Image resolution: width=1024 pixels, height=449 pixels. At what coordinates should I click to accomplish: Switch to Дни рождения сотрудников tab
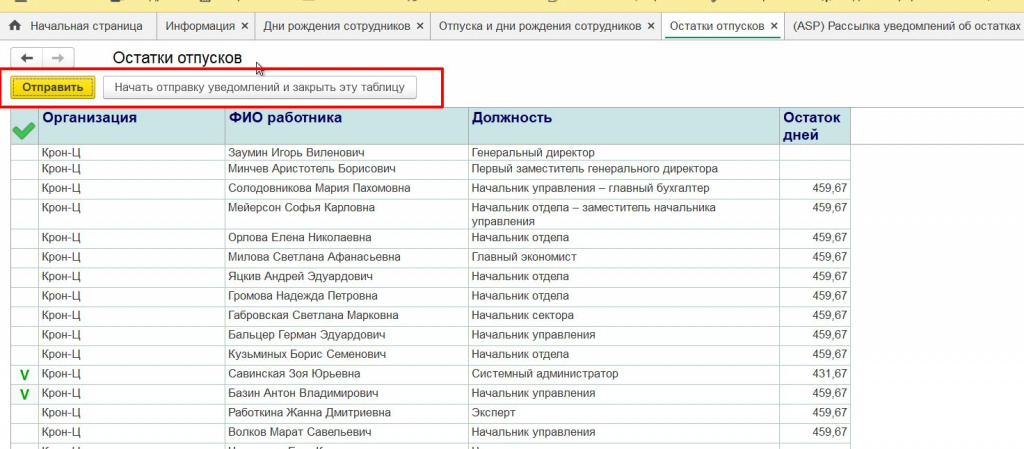click(336, 26)
